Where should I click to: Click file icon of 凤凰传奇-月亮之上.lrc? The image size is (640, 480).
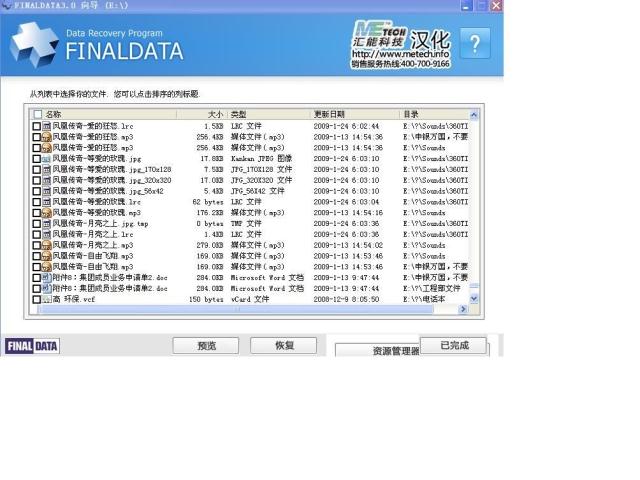pos(47,234)
